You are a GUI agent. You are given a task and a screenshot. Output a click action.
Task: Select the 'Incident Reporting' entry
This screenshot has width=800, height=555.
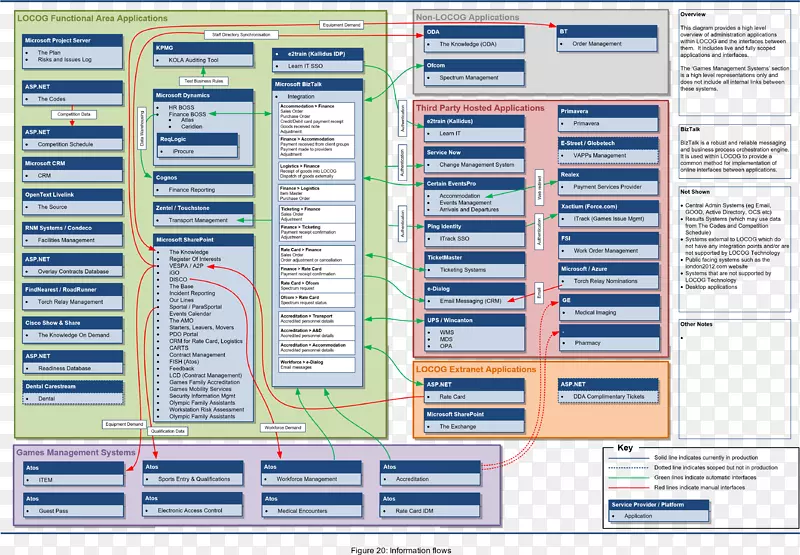tap(192, 293)
